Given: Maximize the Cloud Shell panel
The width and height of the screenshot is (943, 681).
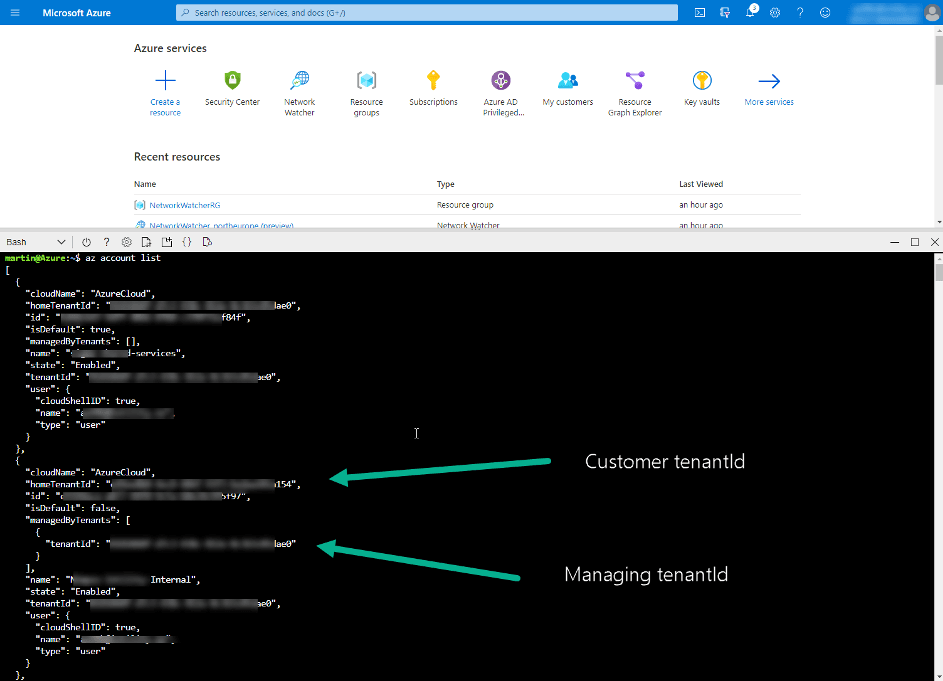Looking at the screenshot, I should click(x=915, y=242).
